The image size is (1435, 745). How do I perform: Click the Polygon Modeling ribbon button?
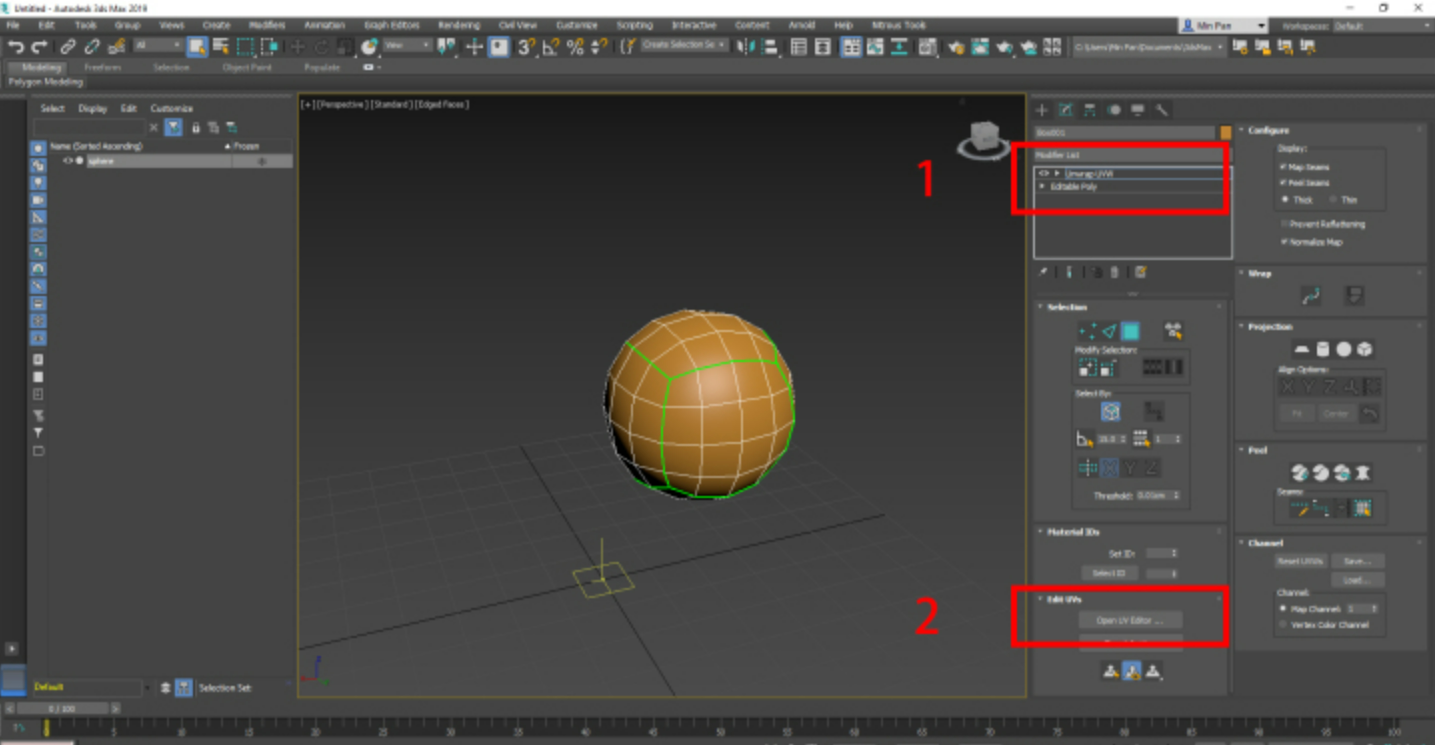click(46, 82)
